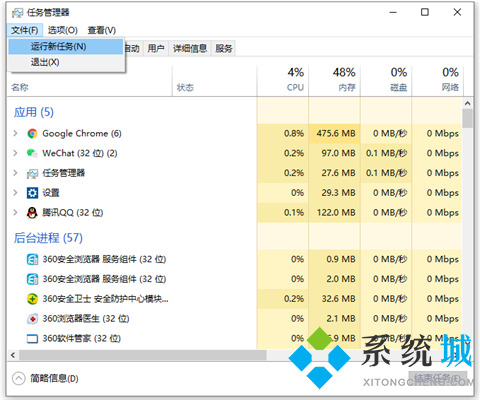Viewport: 480px width, 400px height.
Task: Click the 360浏览器医生 process icon
Action: pos(32,319)
